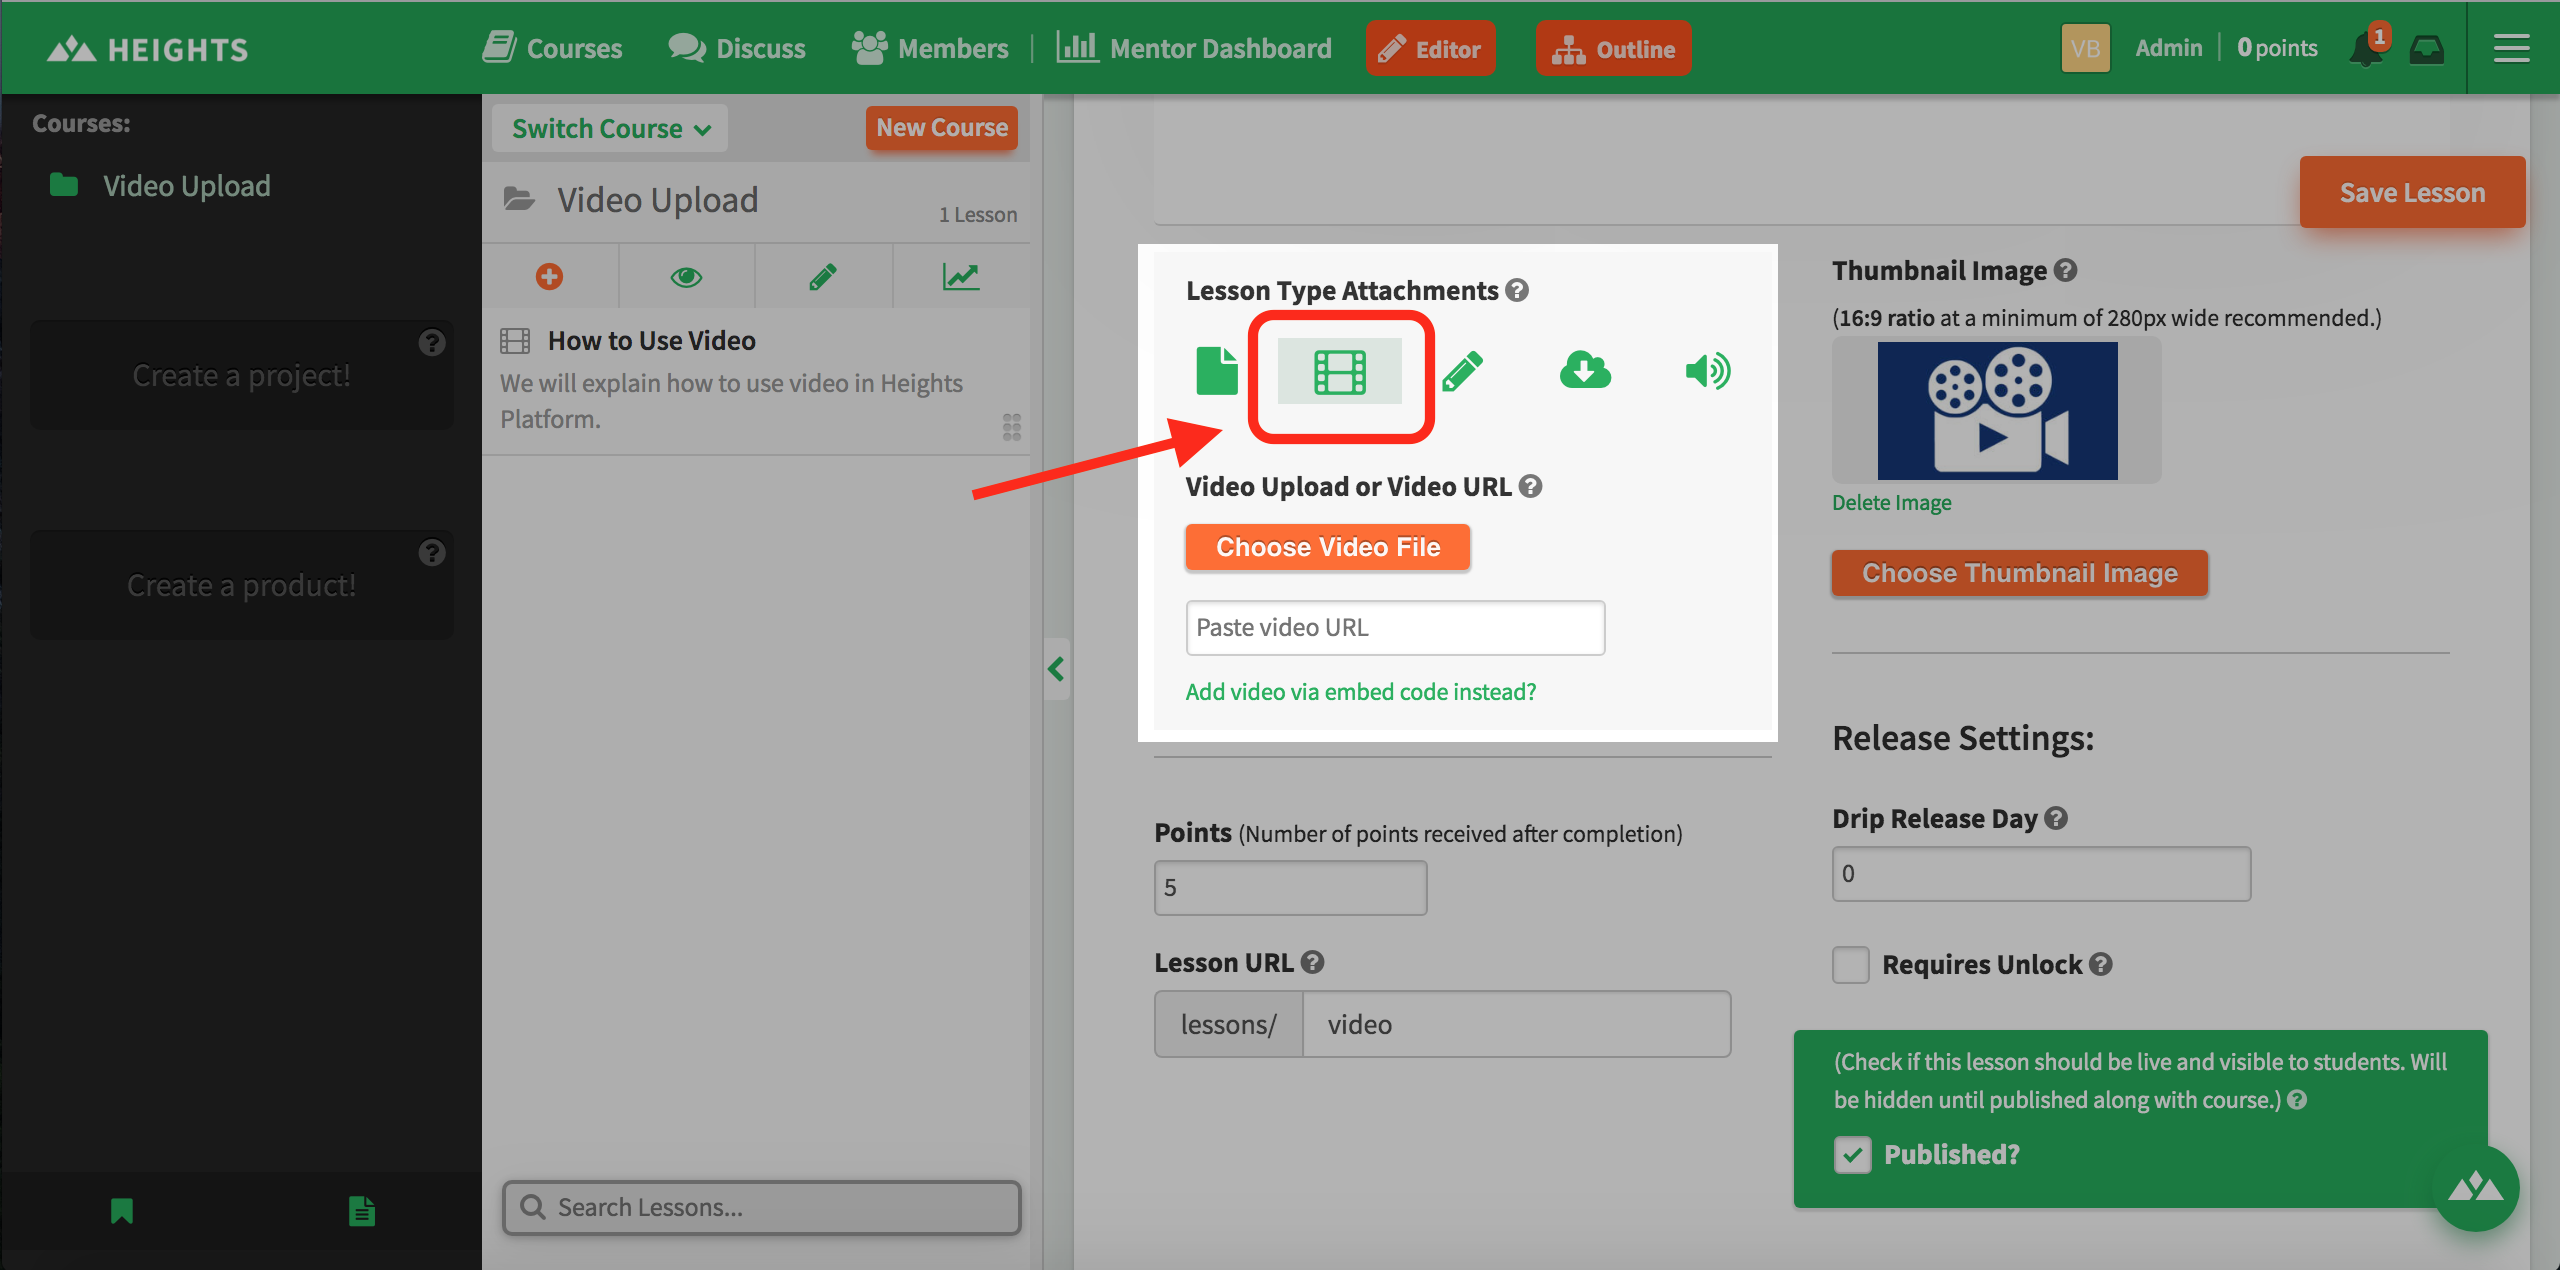Switch to the Editor view

click(1431, 48)
